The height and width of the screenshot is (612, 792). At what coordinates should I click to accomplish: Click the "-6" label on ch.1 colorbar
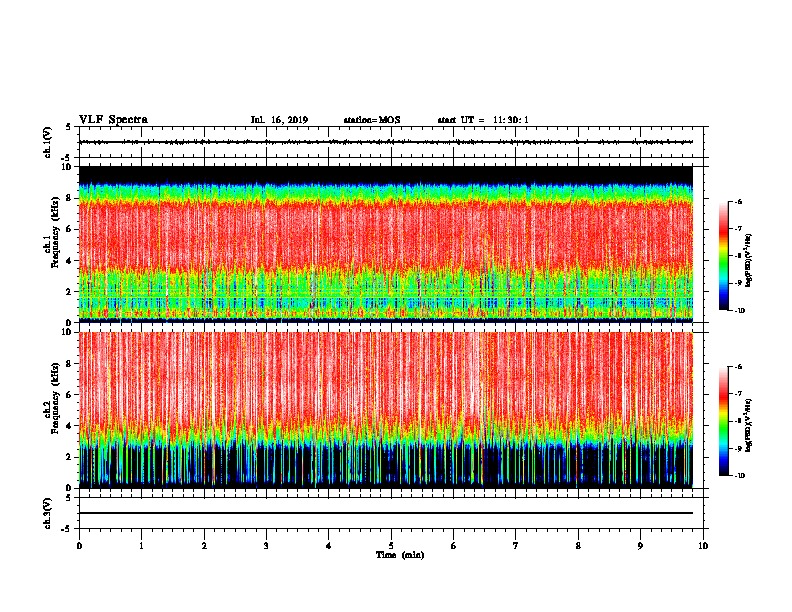738,202
